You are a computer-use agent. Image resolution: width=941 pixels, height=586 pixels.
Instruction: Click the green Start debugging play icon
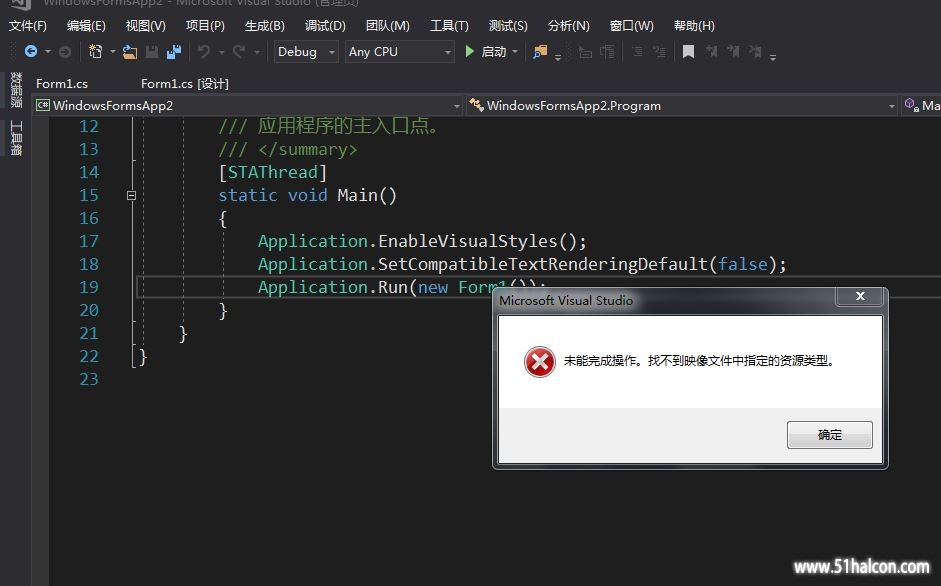[470, 52]
